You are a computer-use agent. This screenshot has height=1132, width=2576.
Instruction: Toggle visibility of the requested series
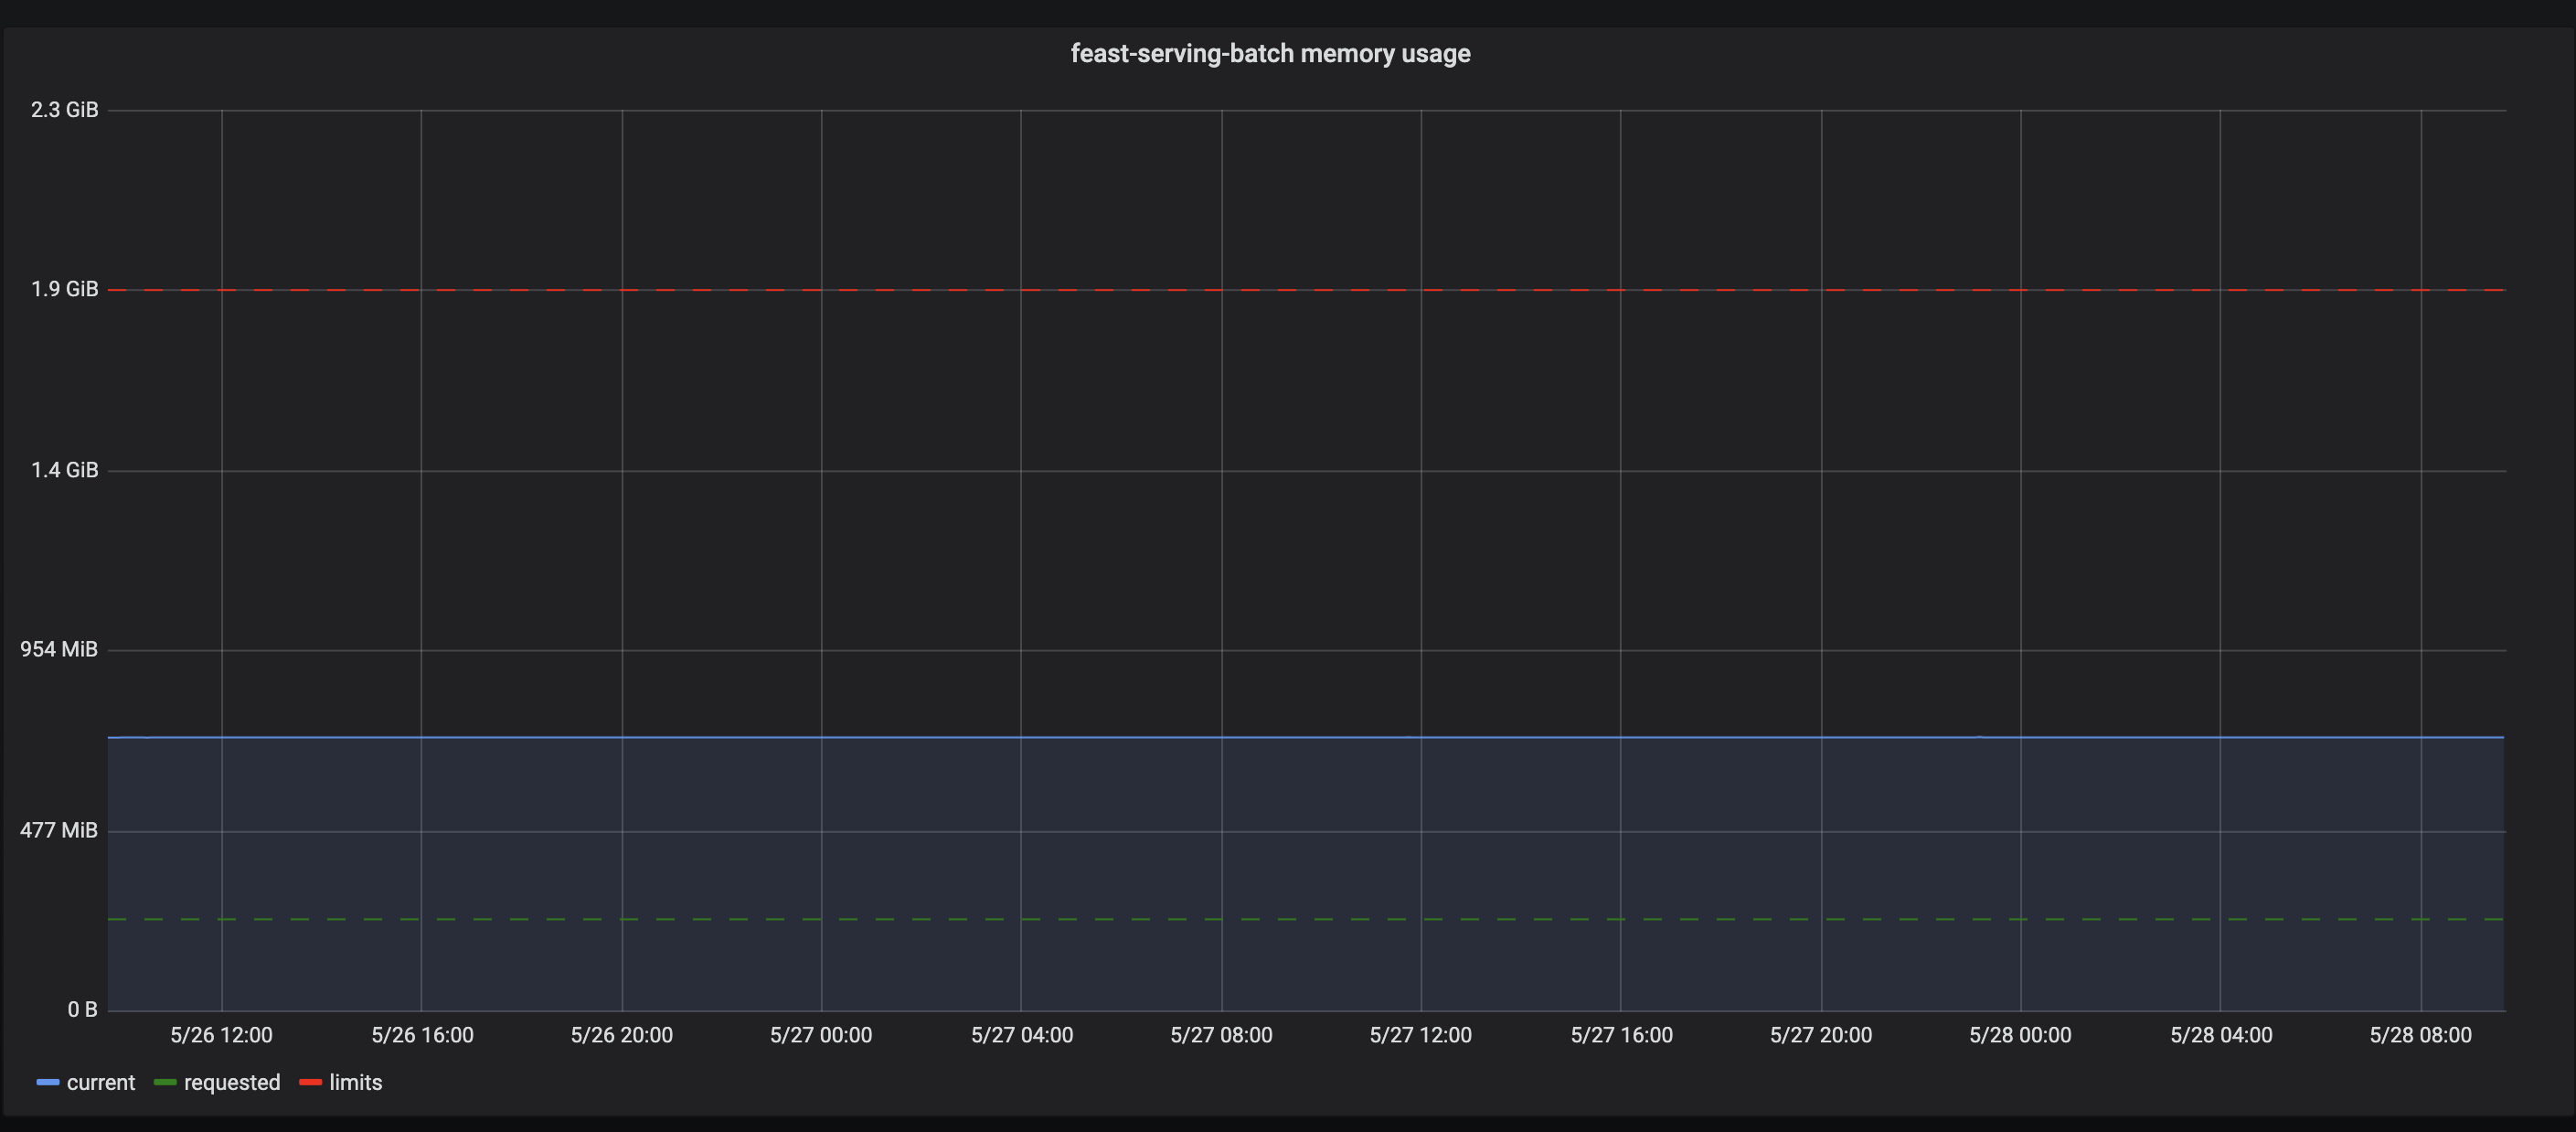232,1082
